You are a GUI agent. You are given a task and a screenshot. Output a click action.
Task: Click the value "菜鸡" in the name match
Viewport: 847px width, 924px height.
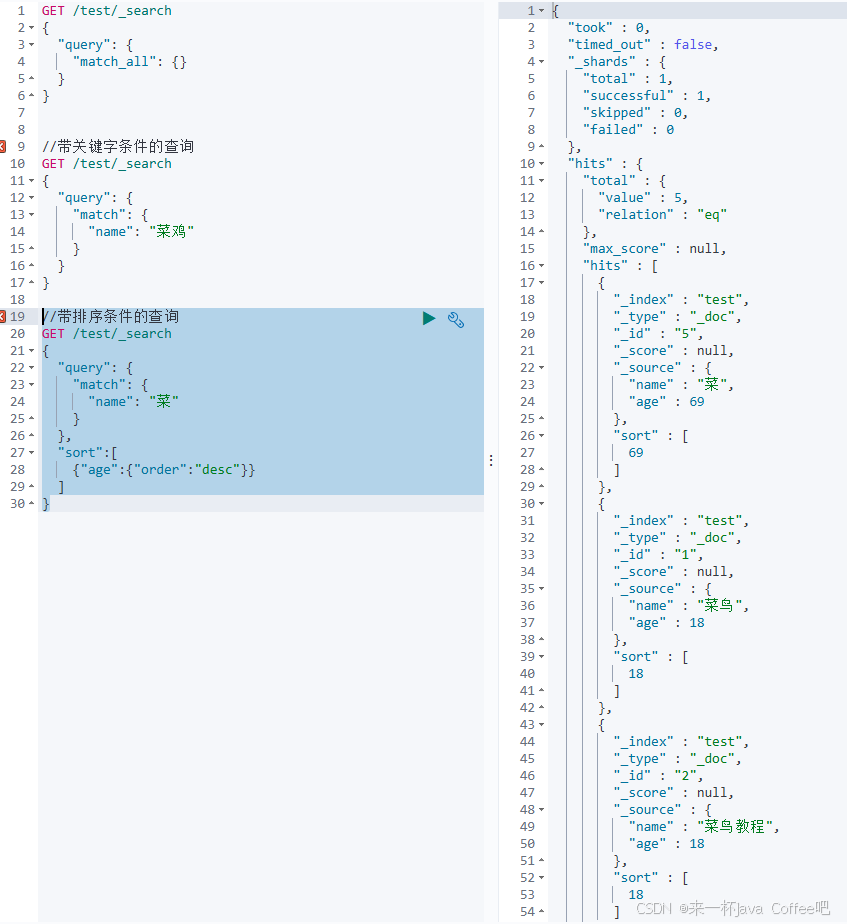(172, 232)
